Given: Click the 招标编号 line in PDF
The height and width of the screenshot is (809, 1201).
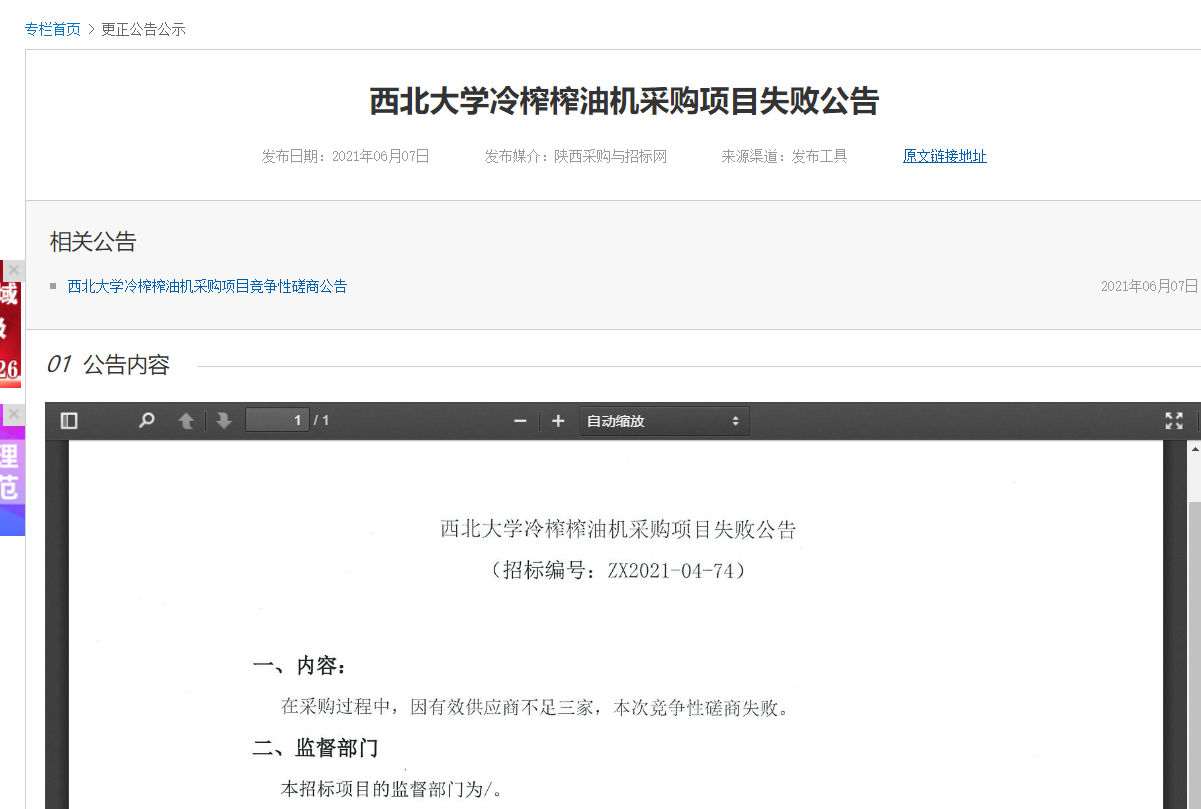Looking at the screenshot, I should [x=618, y=571].
